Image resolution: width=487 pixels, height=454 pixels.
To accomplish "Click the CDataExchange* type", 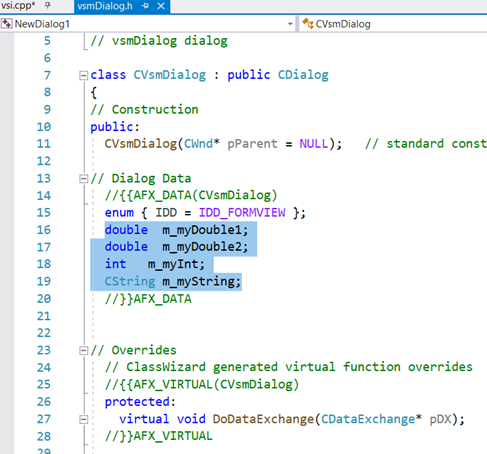I will [371, 419].
